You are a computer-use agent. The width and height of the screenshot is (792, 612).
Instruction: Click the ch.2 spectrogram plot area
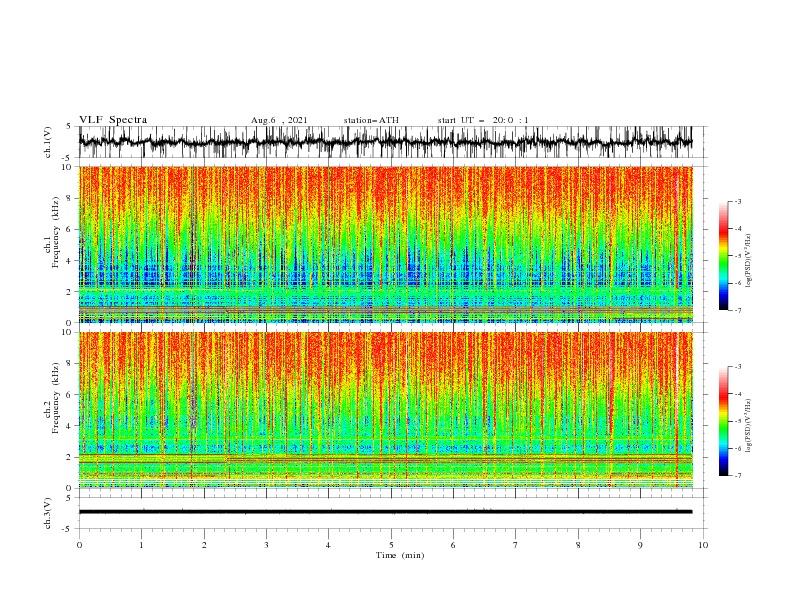pyautogui.click(x=385, y=410)
